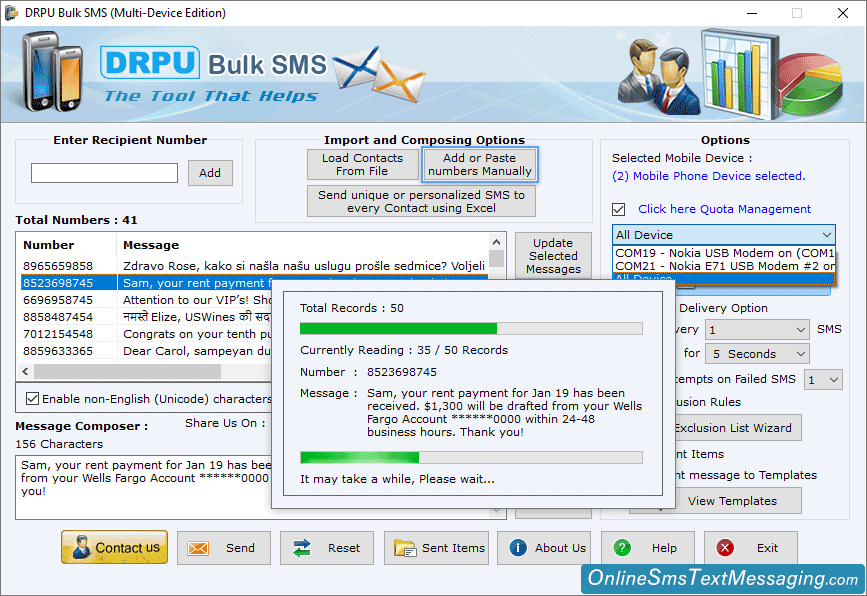Click the Contact us person icon

coord(81,547)
